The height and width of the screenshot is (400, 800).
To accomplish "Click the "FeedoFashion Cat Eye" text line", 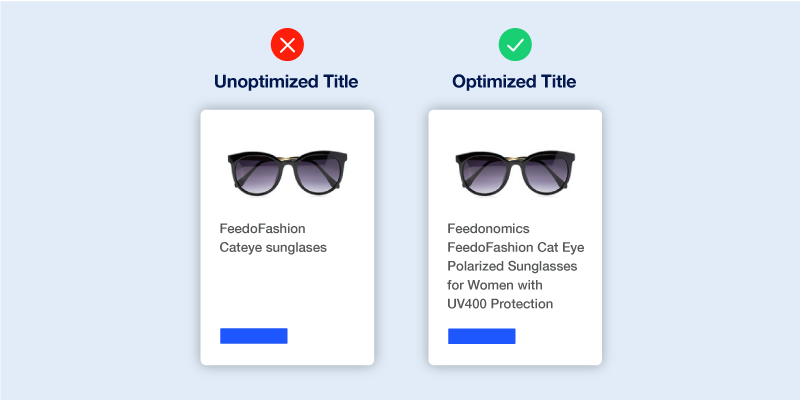I will tap(516, 247).
